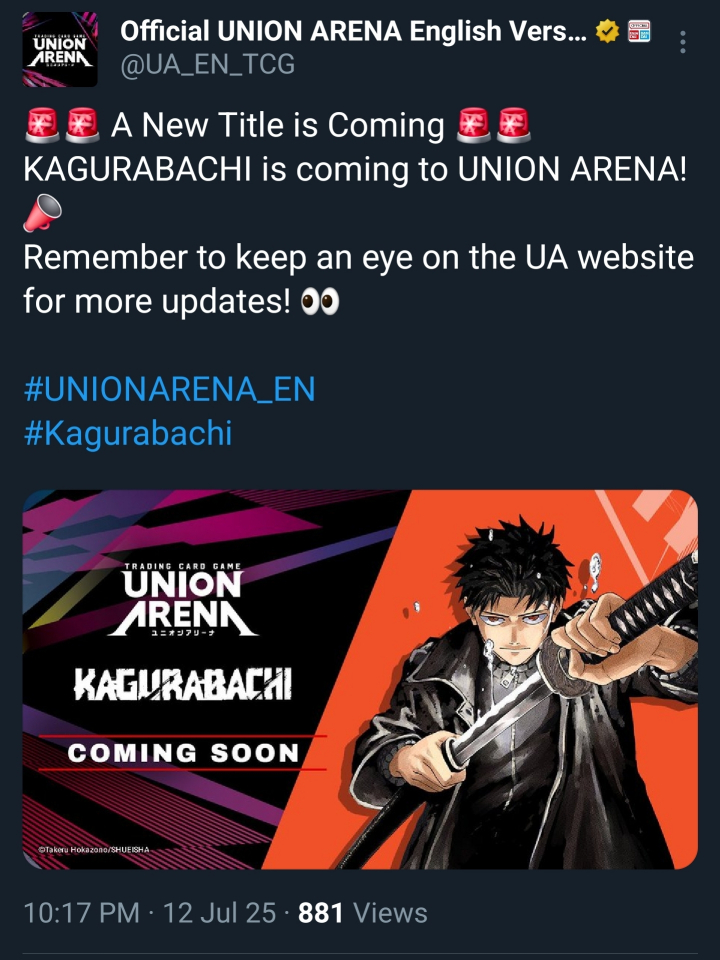Click the 'KAGURABACHI is coming to UNION ARENA!' text
Viewport: 720px width, 960px height.
(x=355, y=170)
